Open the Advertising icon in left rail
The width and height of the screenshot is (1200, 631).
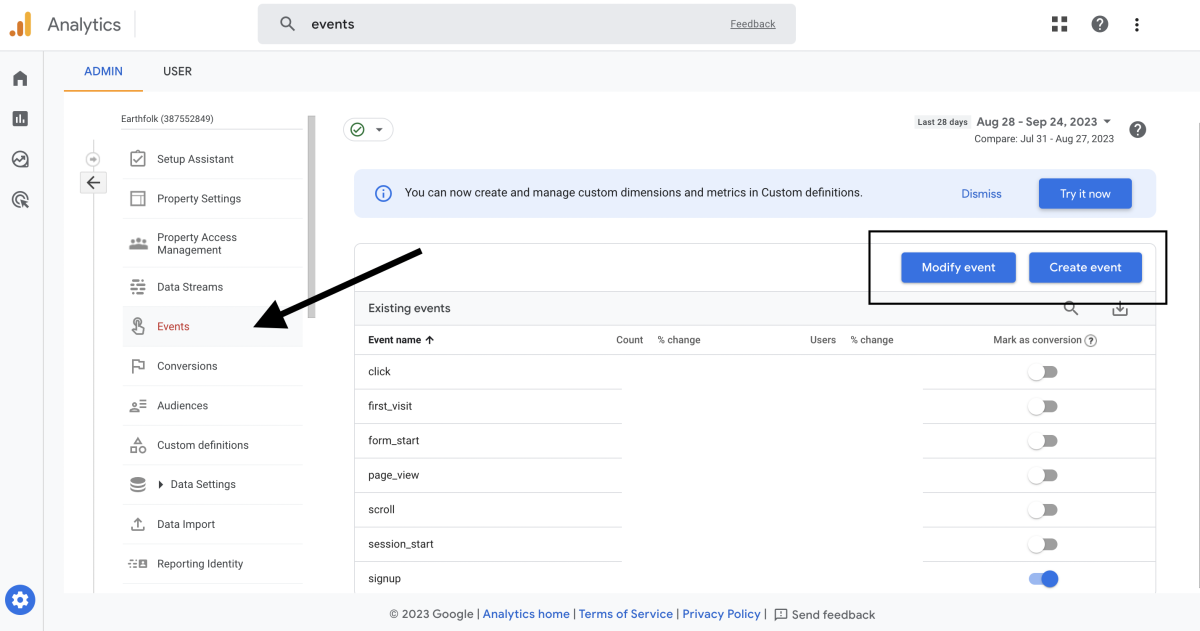20,200
